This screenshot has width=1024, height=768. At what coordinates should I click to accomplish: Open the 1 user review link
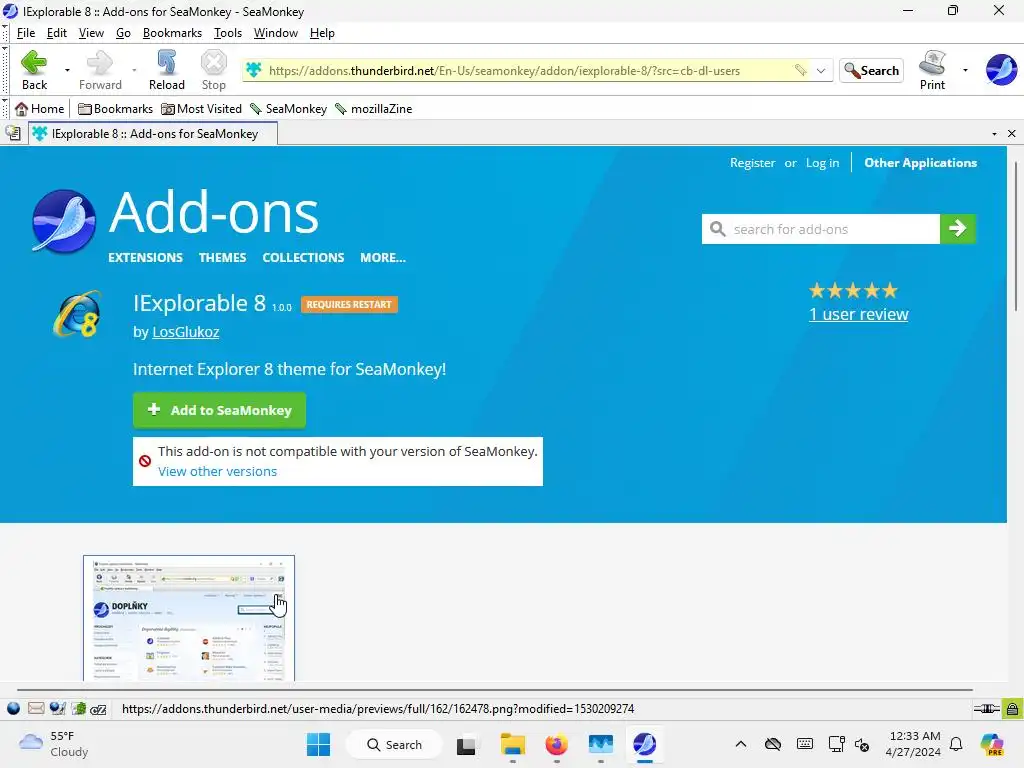pos(858,314)
